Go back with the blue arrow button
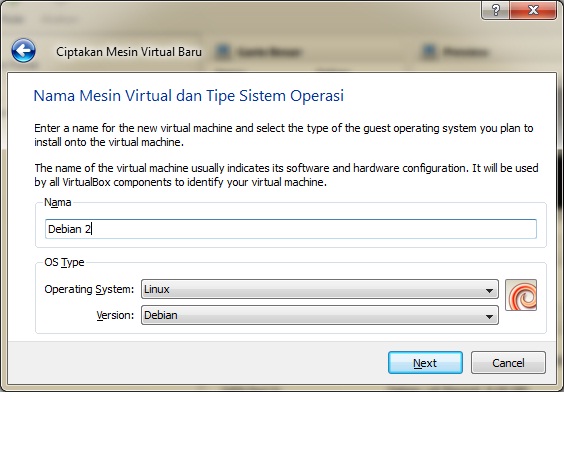 23,51
